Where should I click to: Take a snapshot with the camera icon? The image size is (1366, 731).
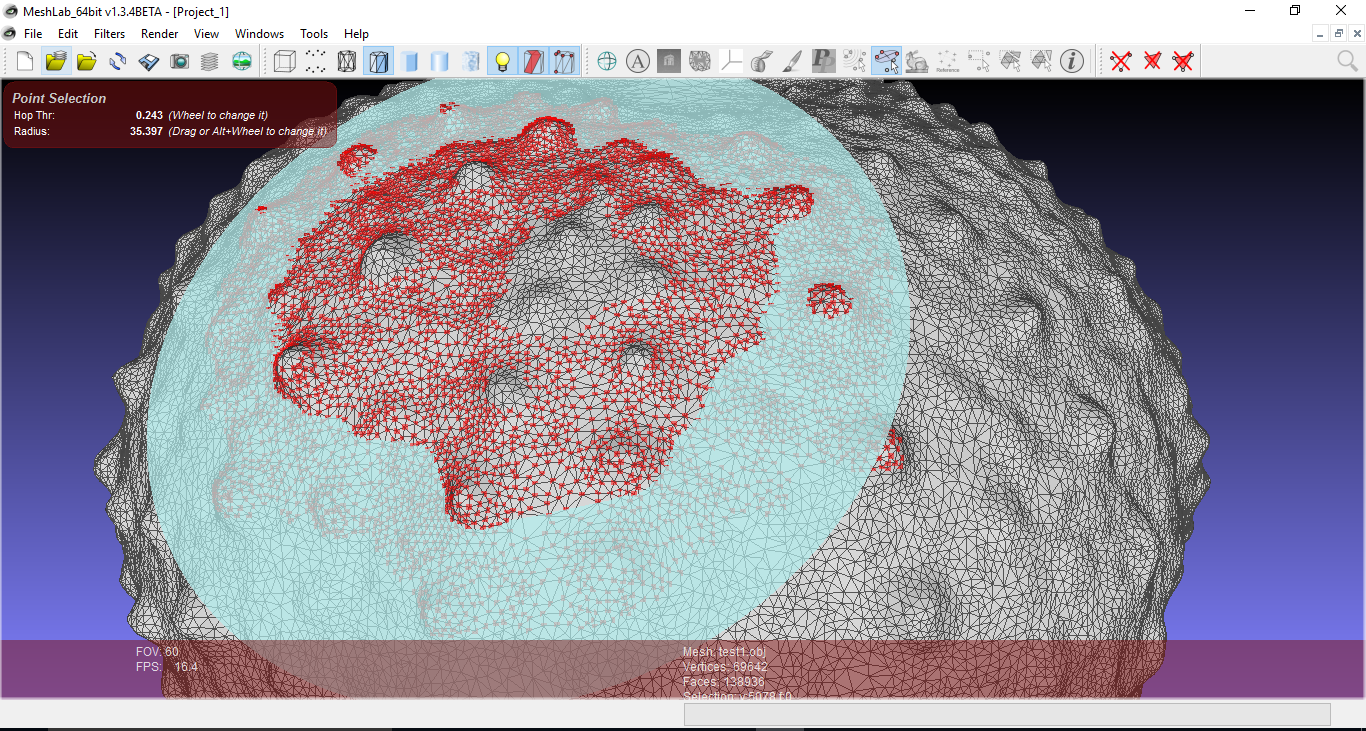180,61
